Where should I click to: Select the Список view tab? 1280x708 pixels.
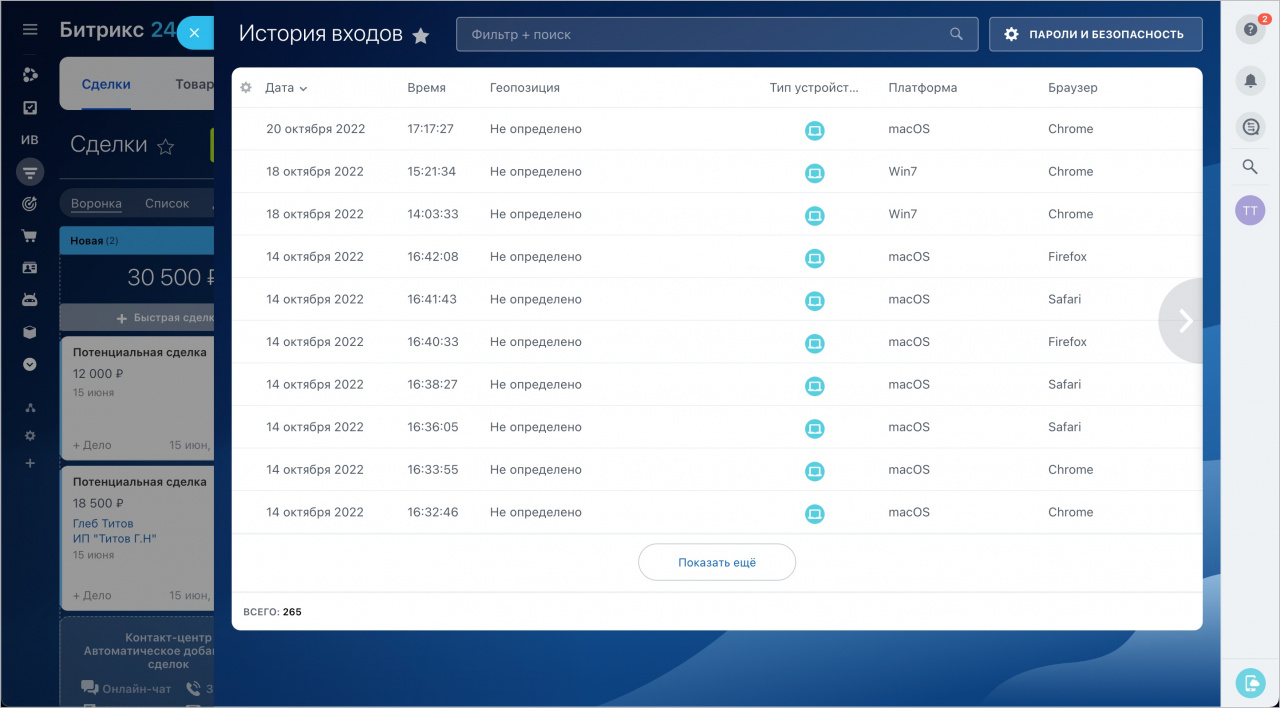point(167,203)
